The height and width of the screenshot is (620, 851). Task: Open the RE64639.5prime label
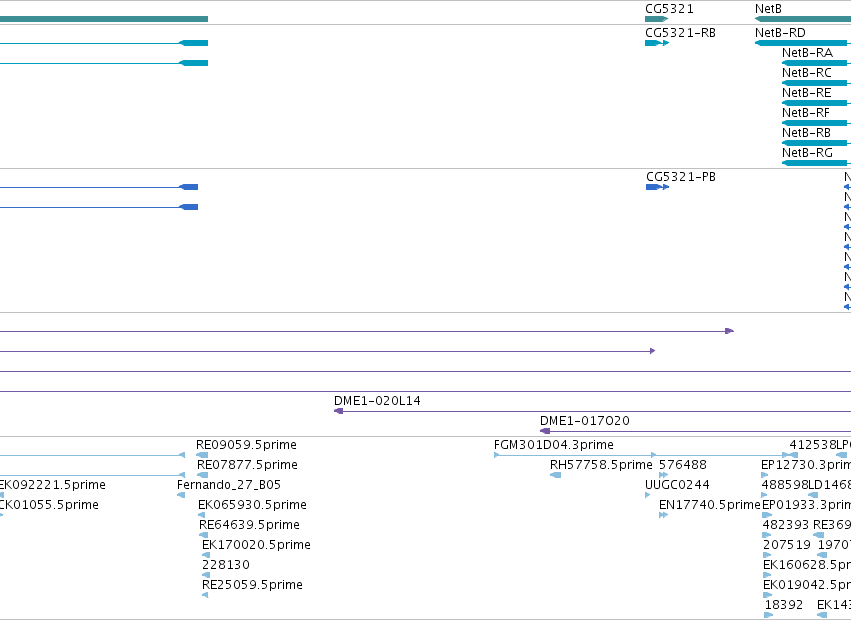249,525
